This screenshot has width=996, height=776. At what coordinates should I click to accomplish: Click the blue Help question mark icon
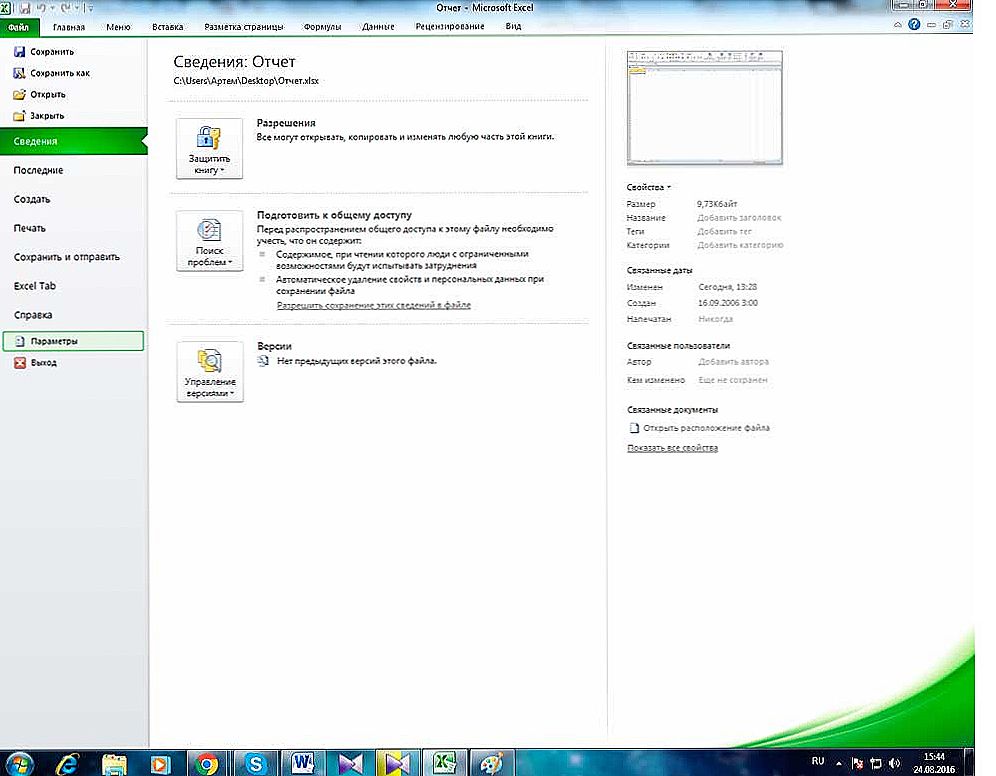[914, 25]
